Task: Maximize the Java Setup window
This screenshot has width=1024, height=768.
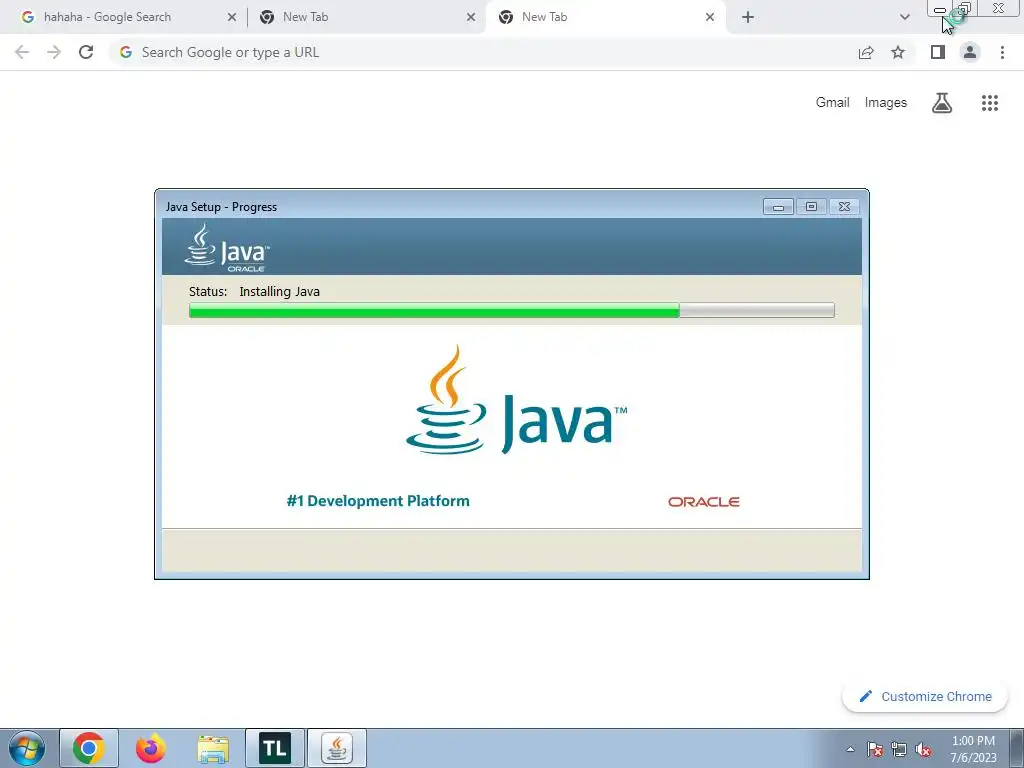Action: coord(811,207)
